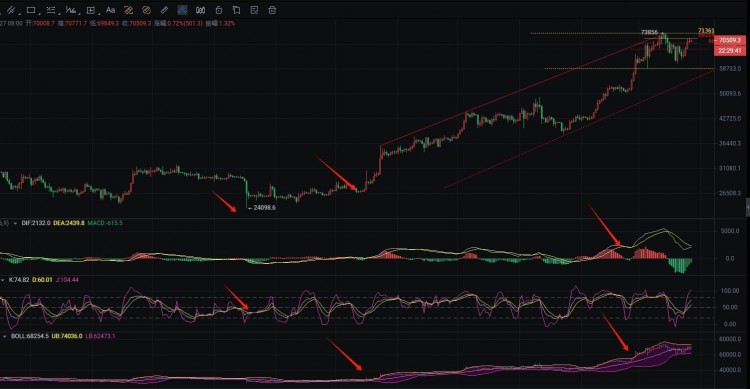Select the Aa text annotation tool
750x389 pixels.
(x=110, y=10)
